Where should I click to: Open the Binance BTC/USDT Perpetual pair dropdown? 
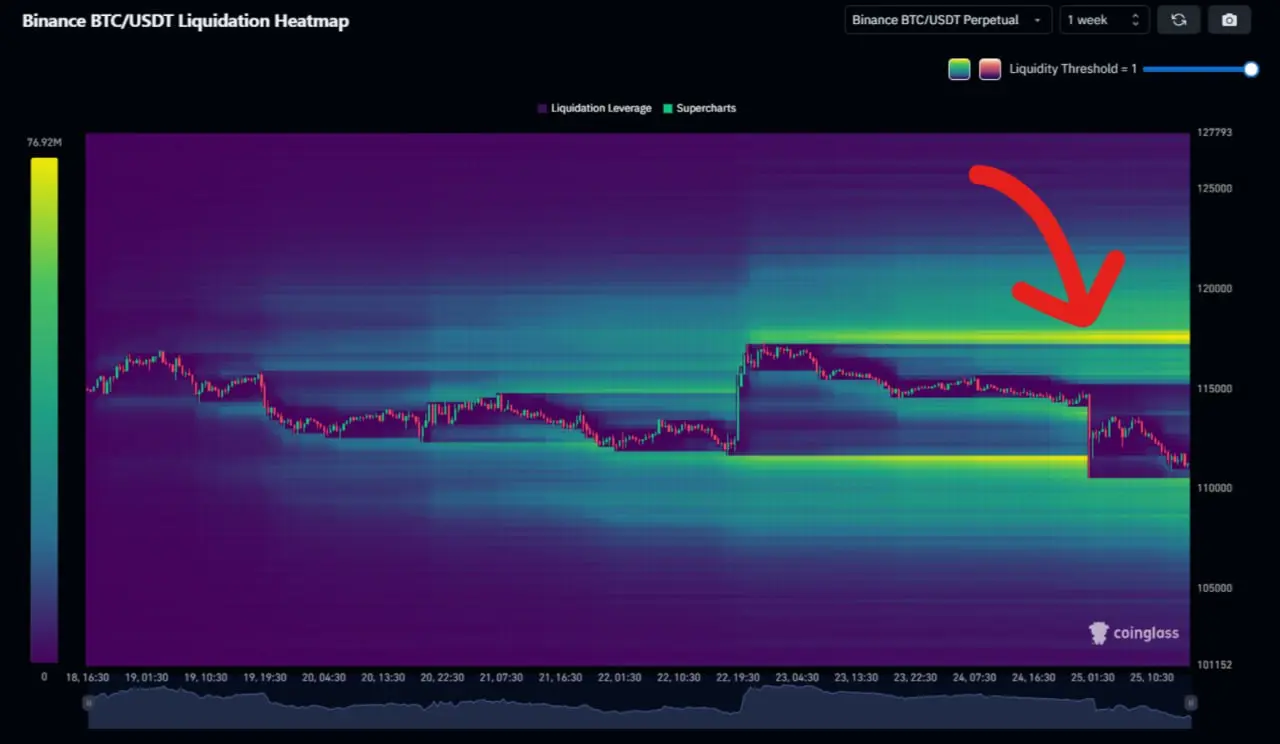947,20
